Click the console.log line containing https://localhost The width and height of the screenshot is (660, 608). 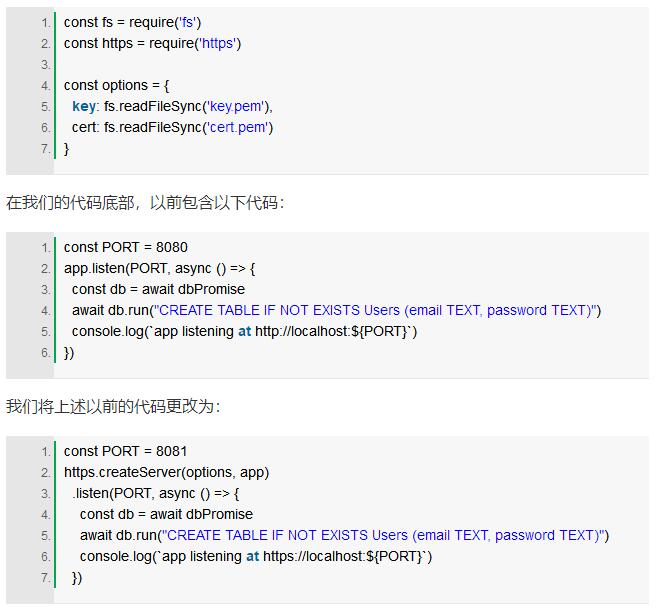(x=255, y=556)
